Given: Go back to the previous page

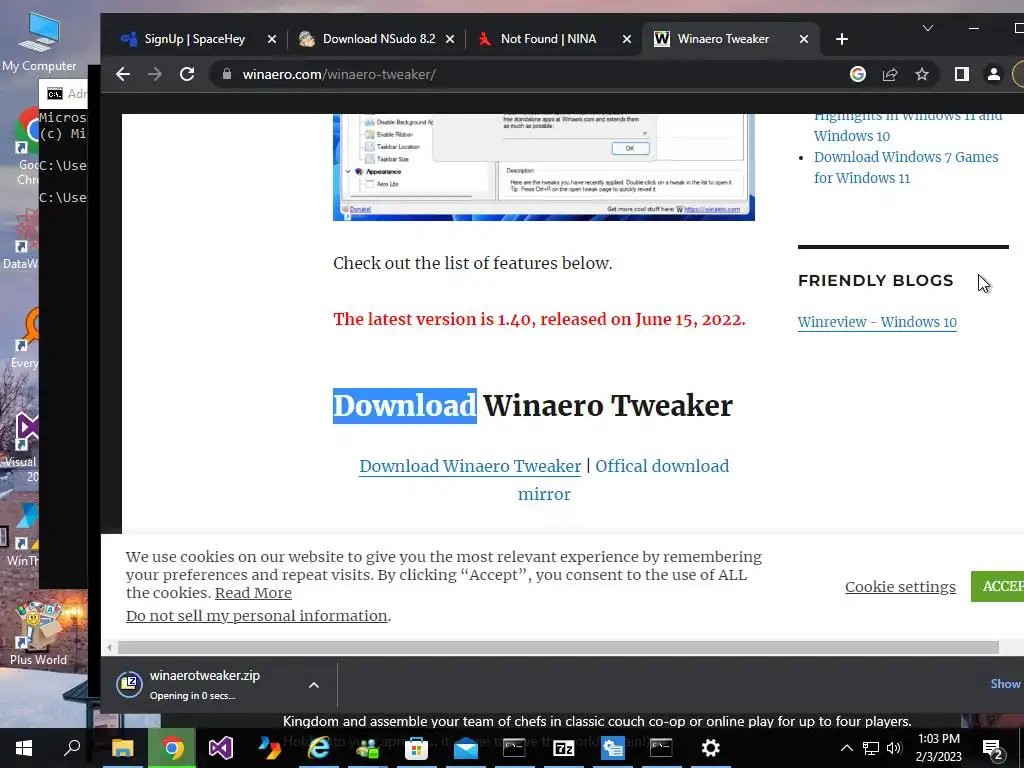Looking at the screenshot, I should pos(123,74).
